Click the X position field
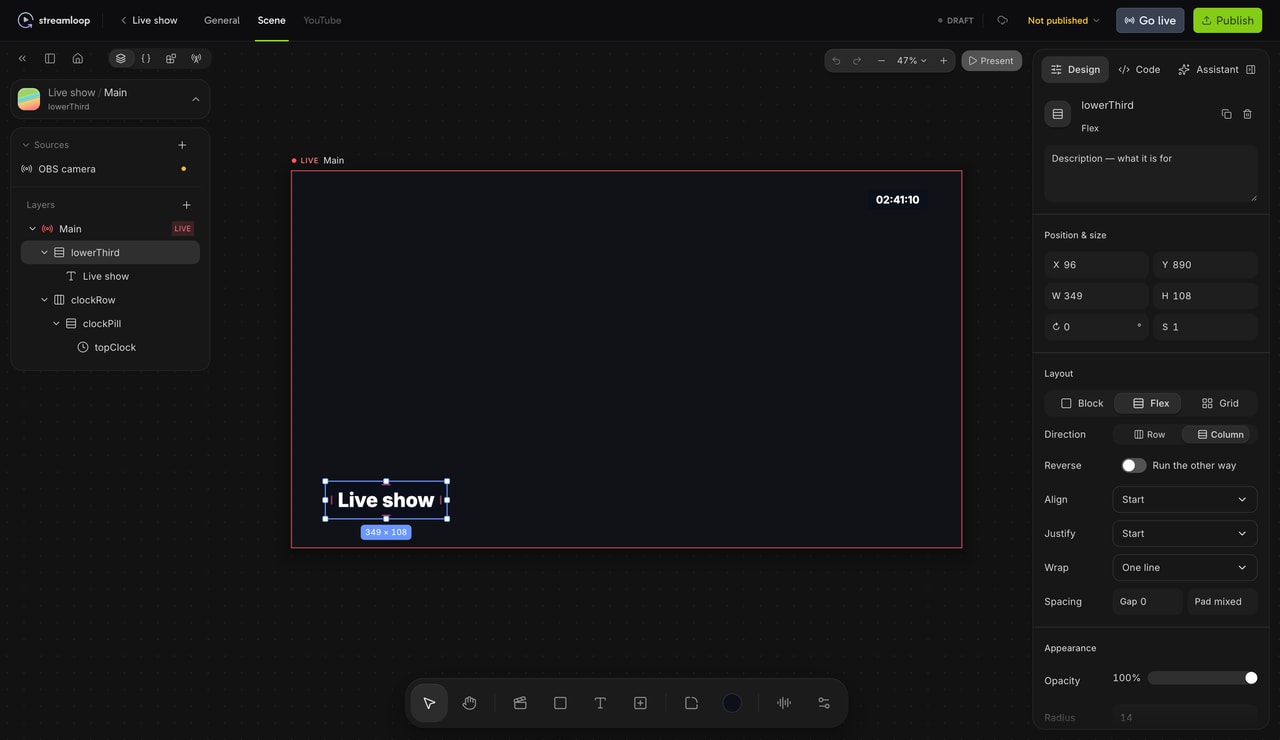Image resolution: width=1280 pixels, height=740 pixels. pyautogui.click(x=1096, y=265)
